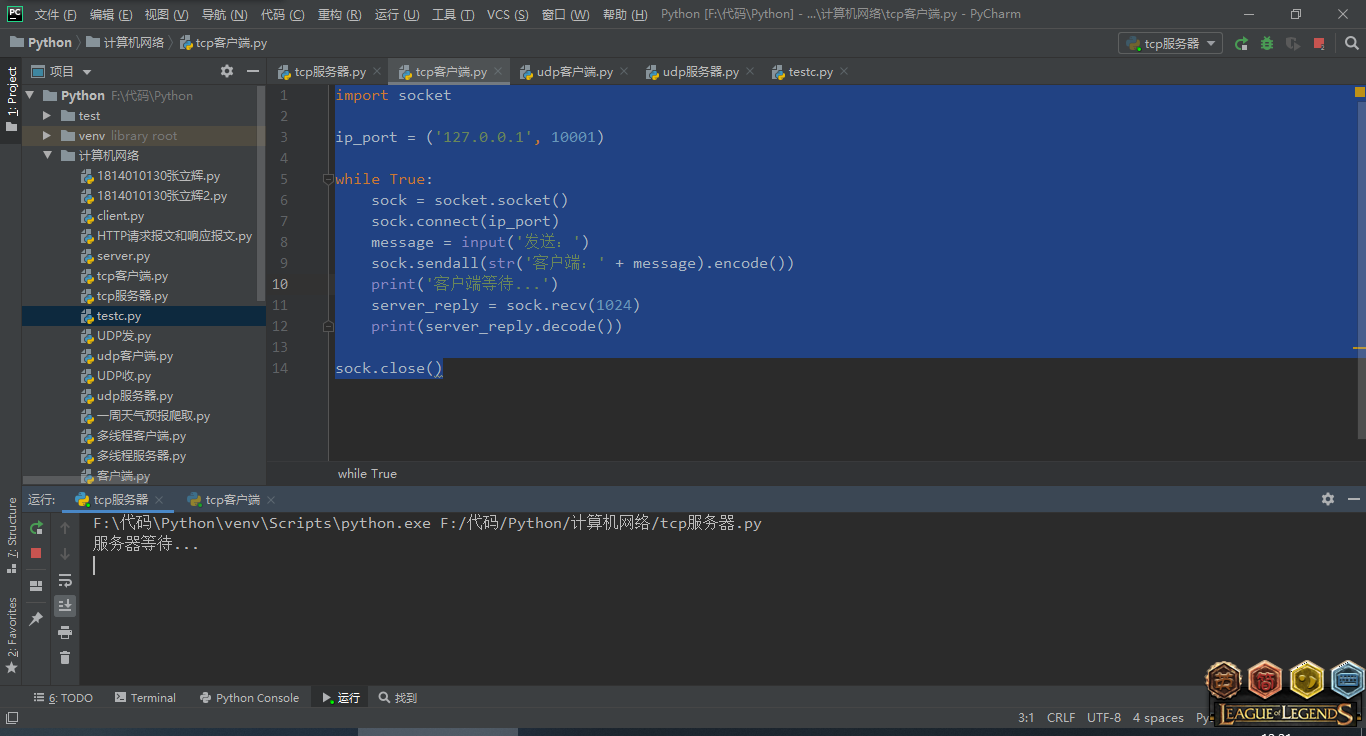
Task: Rerun tcp服务器 from the top toolbar
Action: (x=1241, y=43)
